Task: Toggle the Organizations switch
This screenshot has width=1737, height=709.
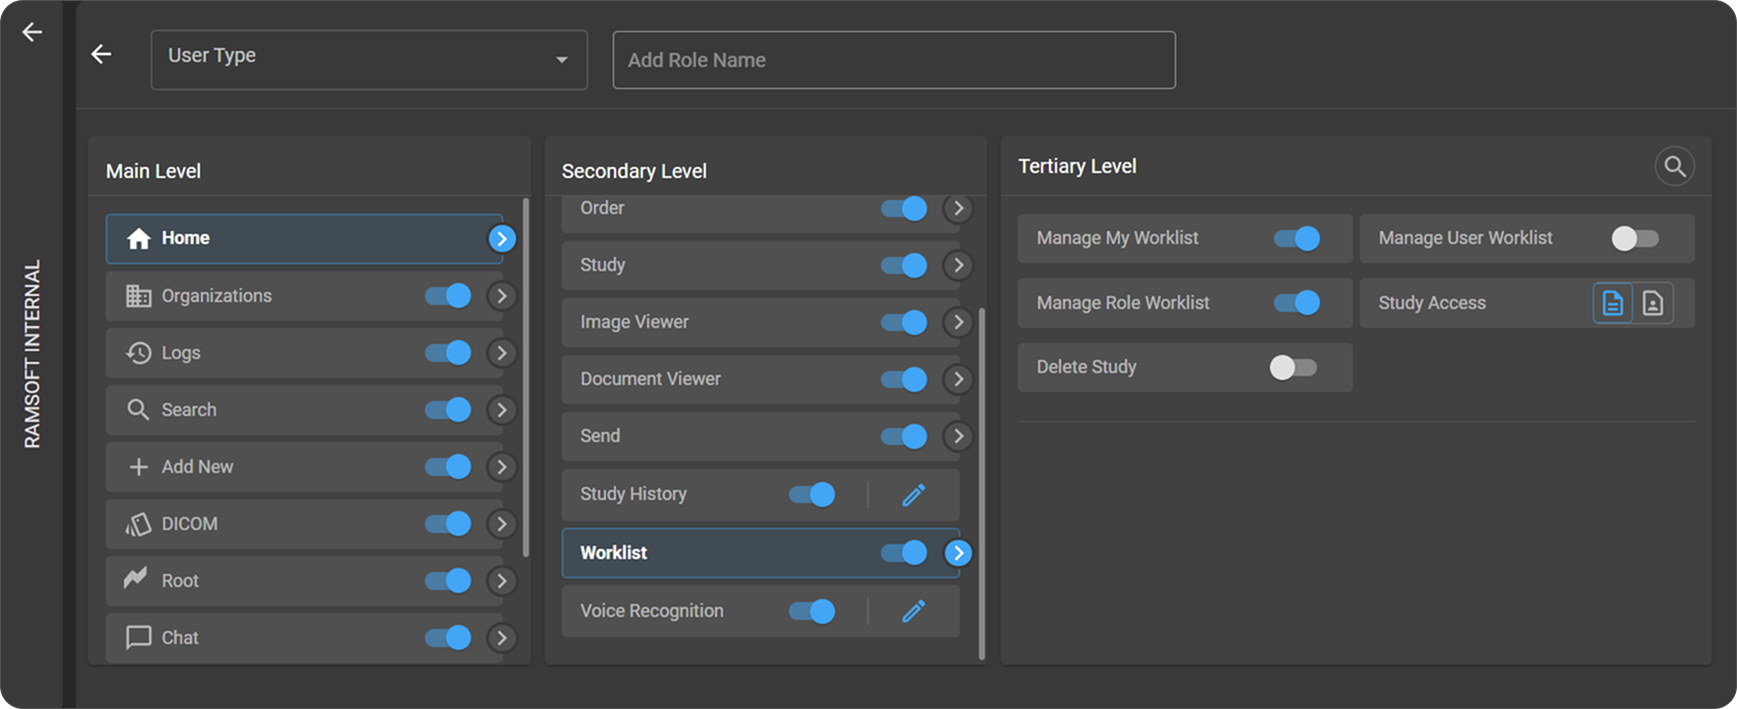Action: click(x=448, y=296)
